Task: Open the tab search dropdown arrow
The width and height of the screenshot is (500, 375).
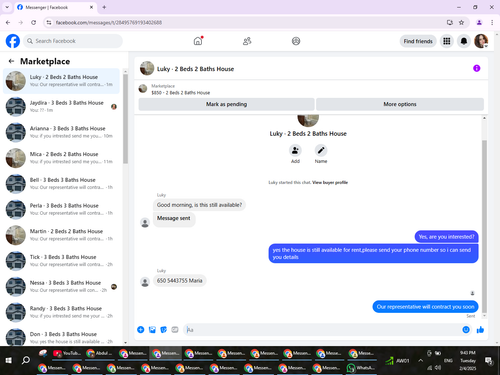Action: (7, 7)
